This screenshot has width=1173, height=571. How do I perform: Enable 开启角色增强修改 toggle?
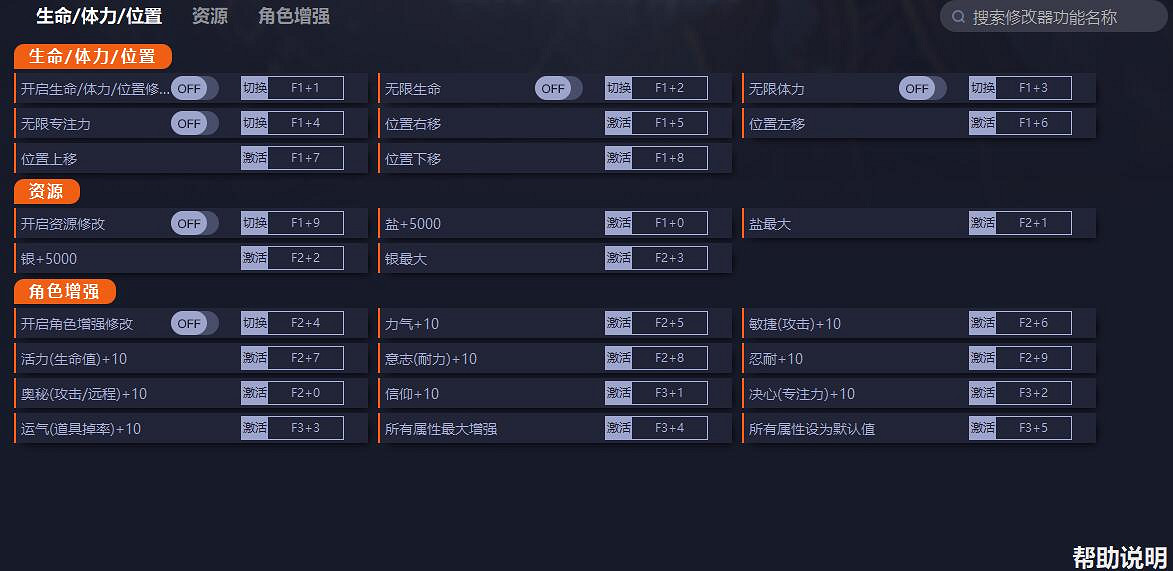(x=194, y=323)
